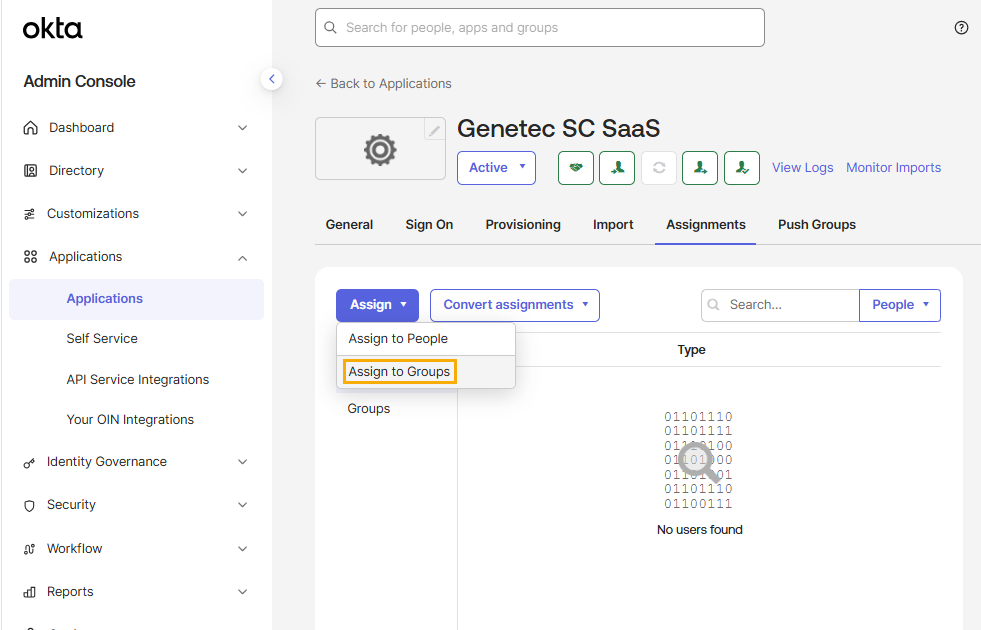The width and height of the screenshot is (981, 630).
Task: Open the People filter dropdown
Action: click(900, 305)
